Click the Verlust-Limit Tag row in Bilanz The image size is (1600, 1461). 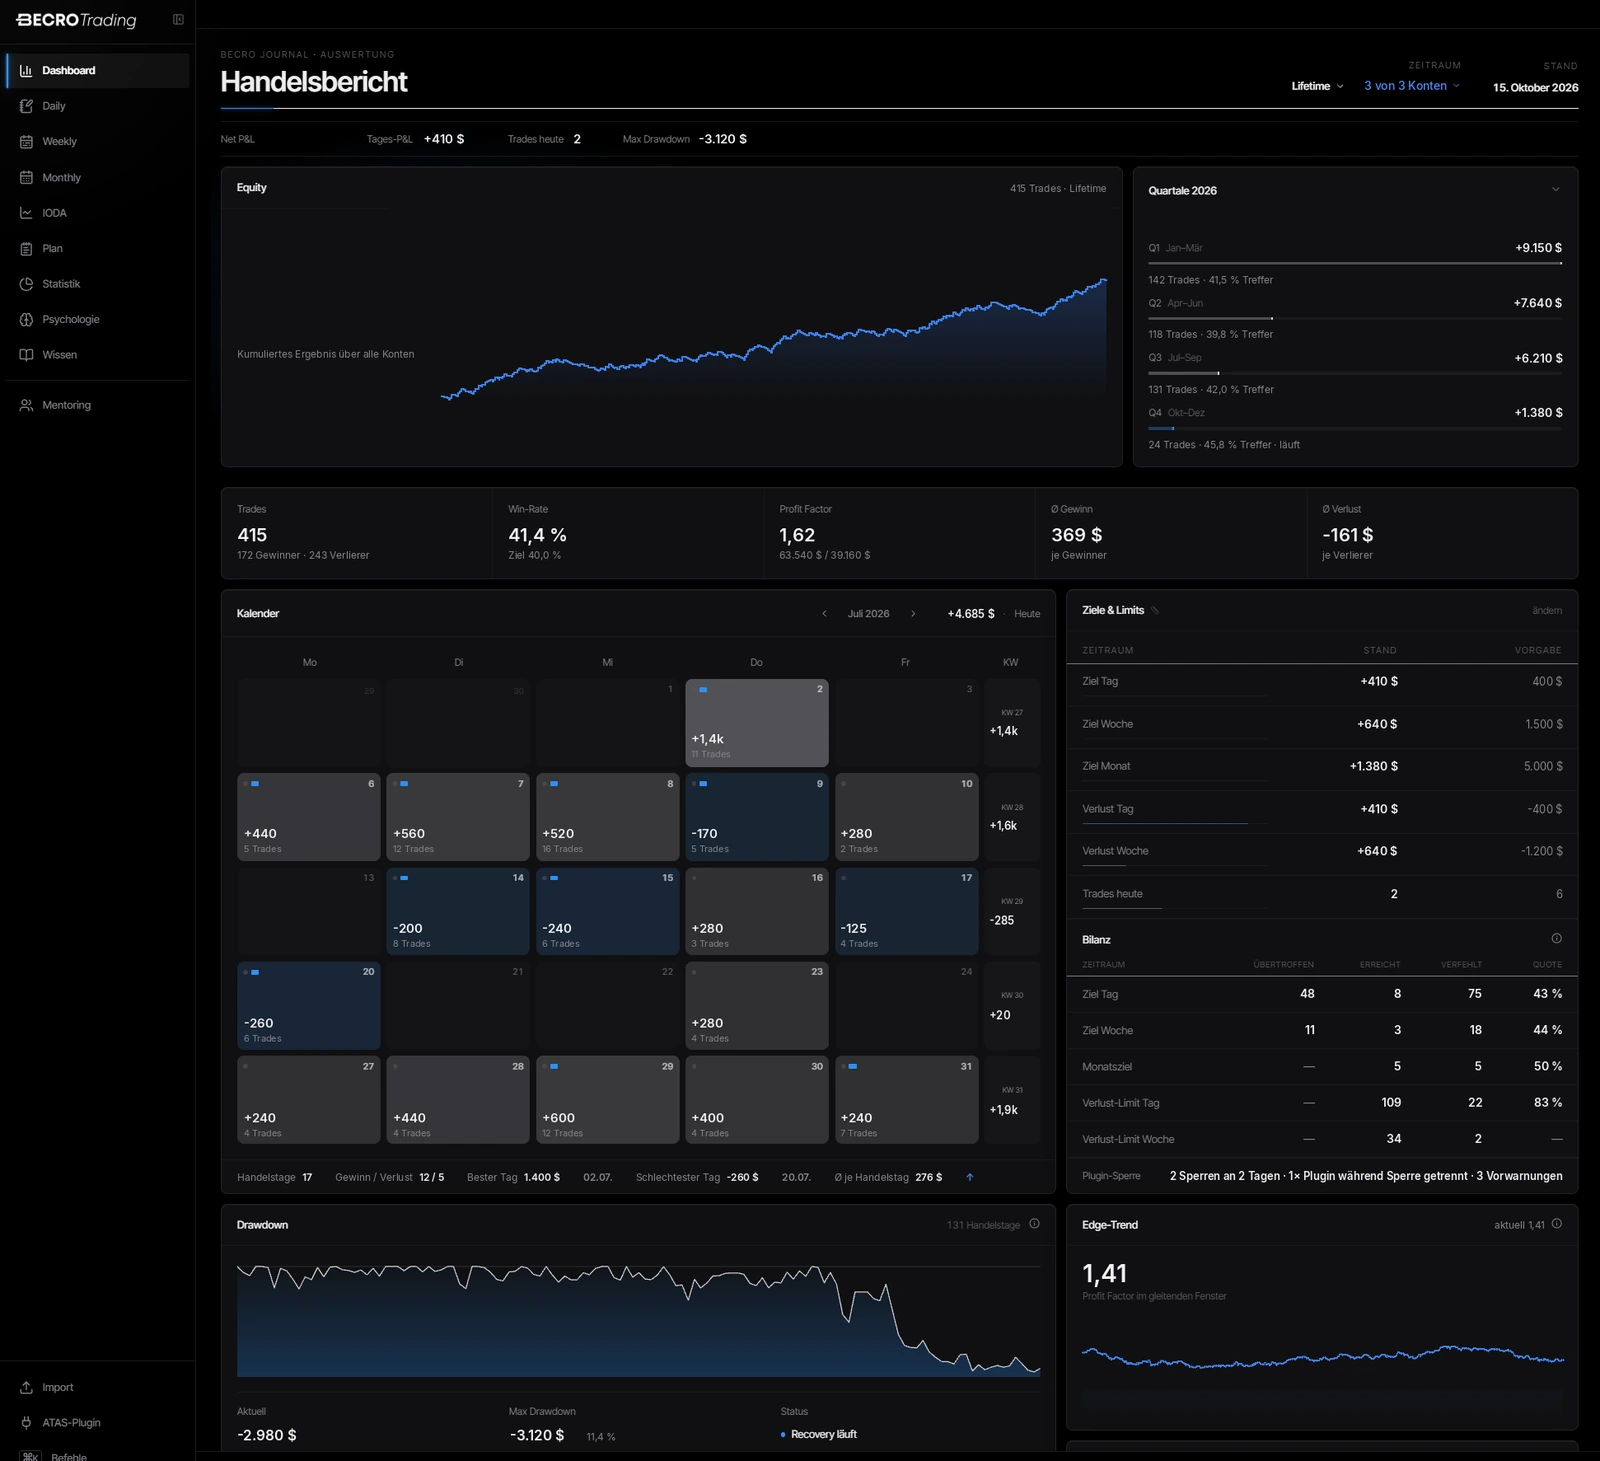tap(1322, 1103)
